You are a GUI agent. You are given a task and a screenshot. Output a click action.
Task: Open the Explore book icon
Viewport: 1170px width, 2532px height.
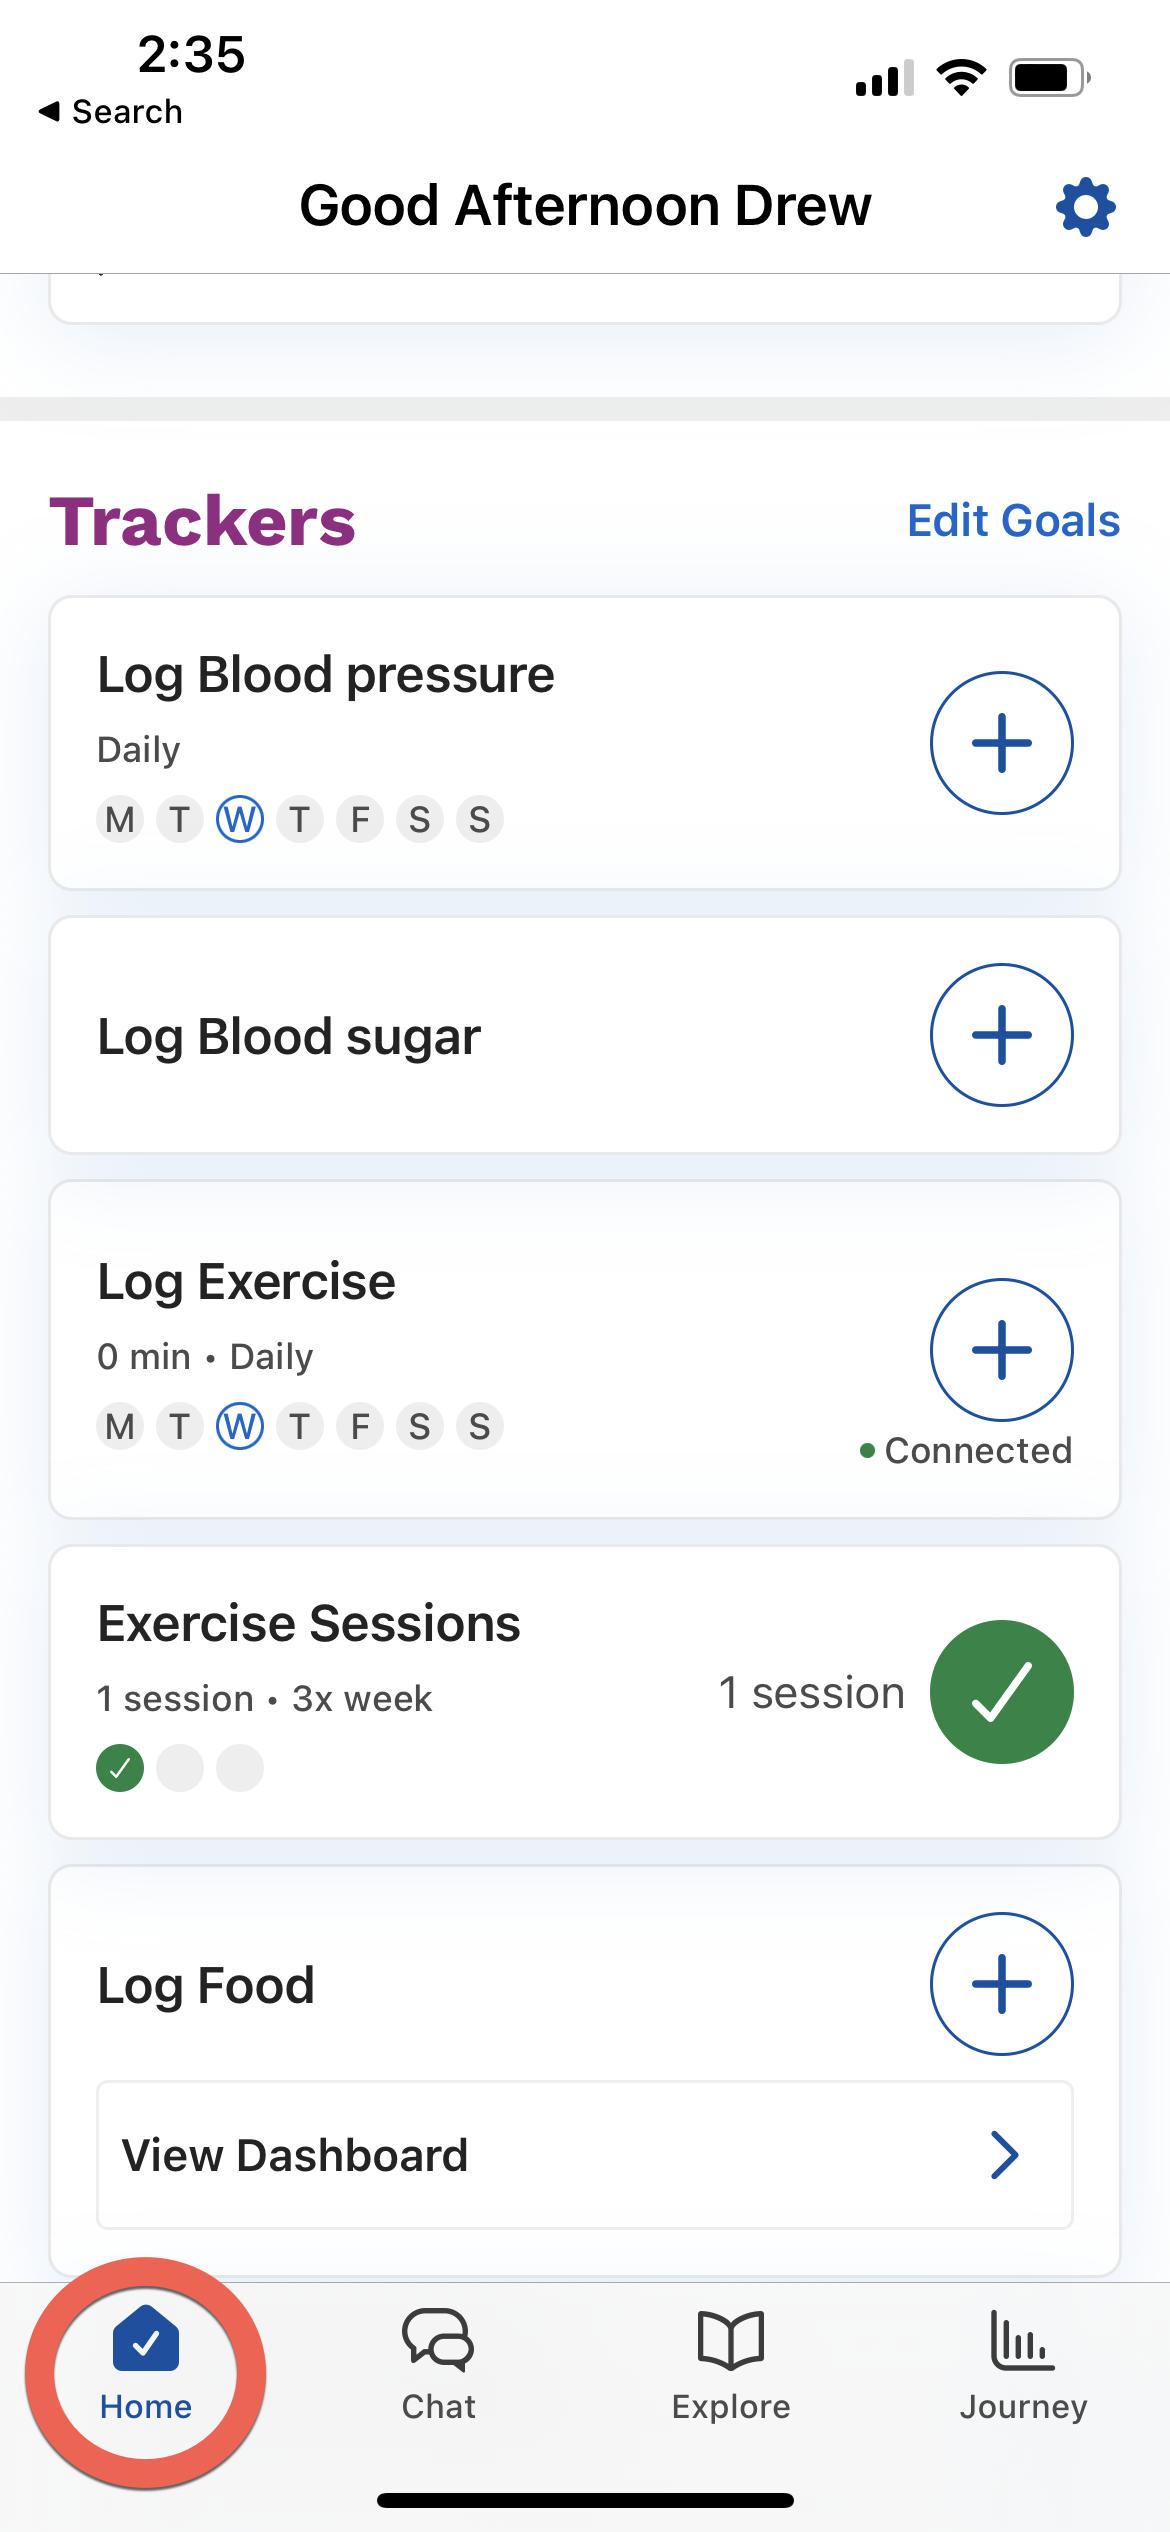[x=731, y=2340]
